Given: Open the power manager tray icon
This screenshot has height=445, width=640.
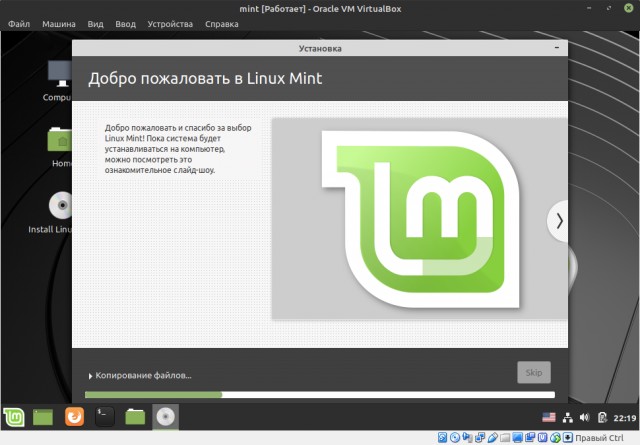Looking at the screenshot, I should (602, 417).
